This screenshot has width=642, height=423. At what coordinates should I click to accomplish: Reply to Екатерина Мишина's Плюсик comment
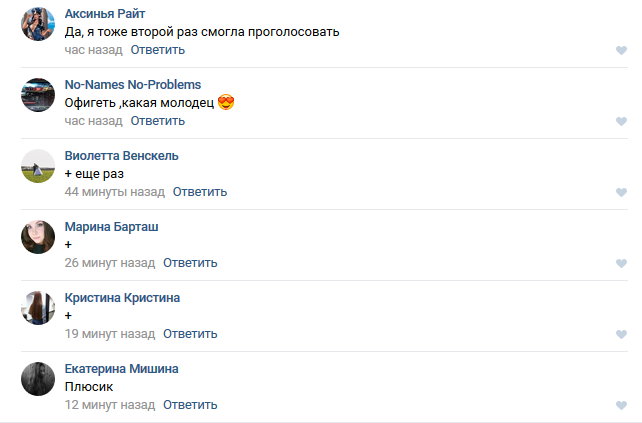click(190, 405)
